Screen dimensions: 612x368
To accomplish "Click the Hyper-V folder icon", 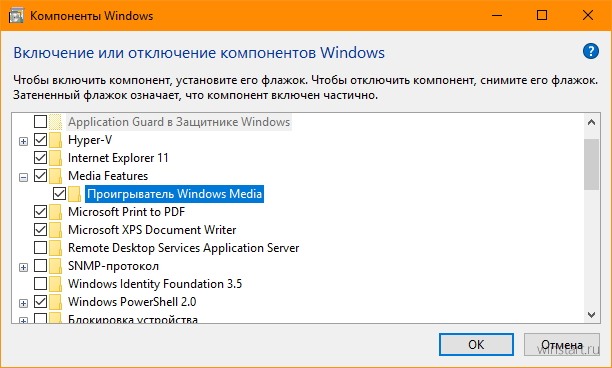I will coord(56,140).
